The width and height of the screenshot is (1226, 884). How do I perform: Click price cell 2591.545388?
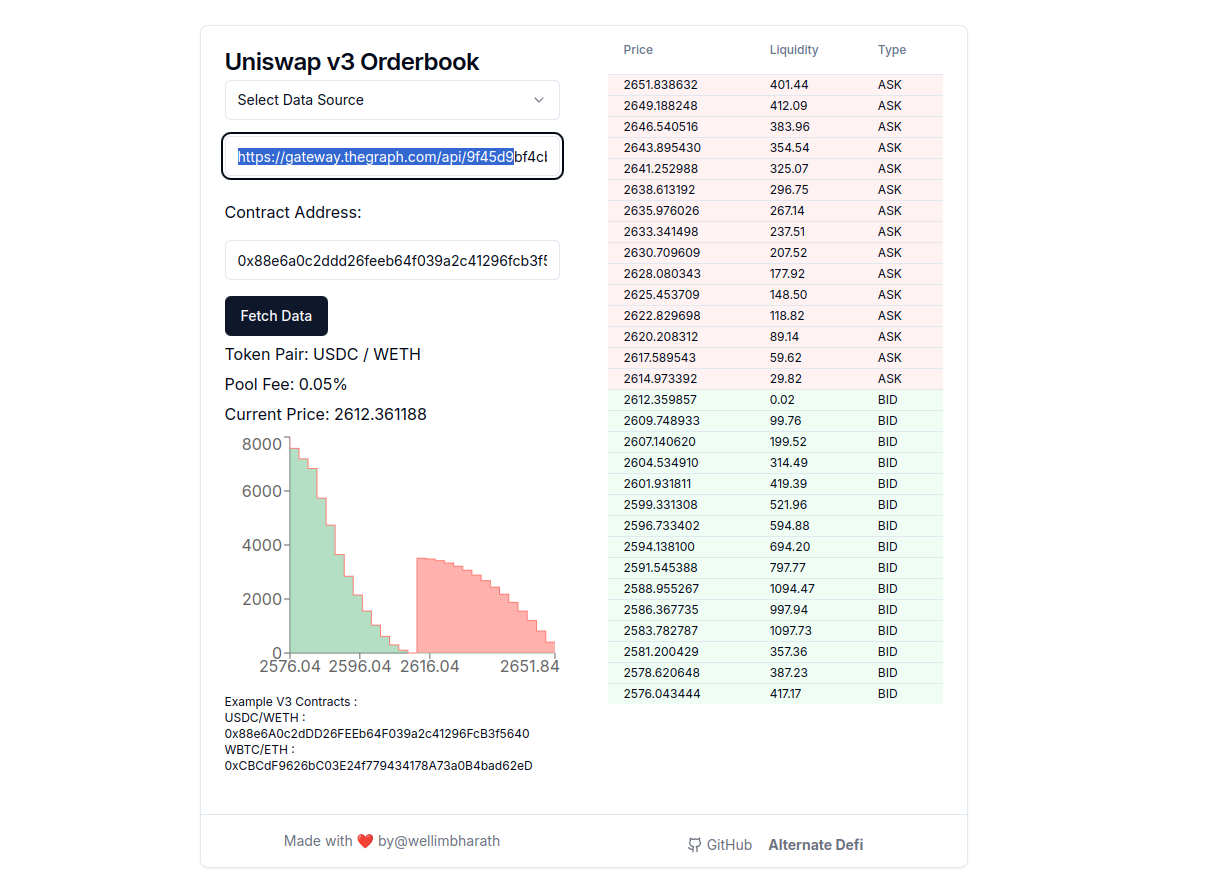(661, 568)
